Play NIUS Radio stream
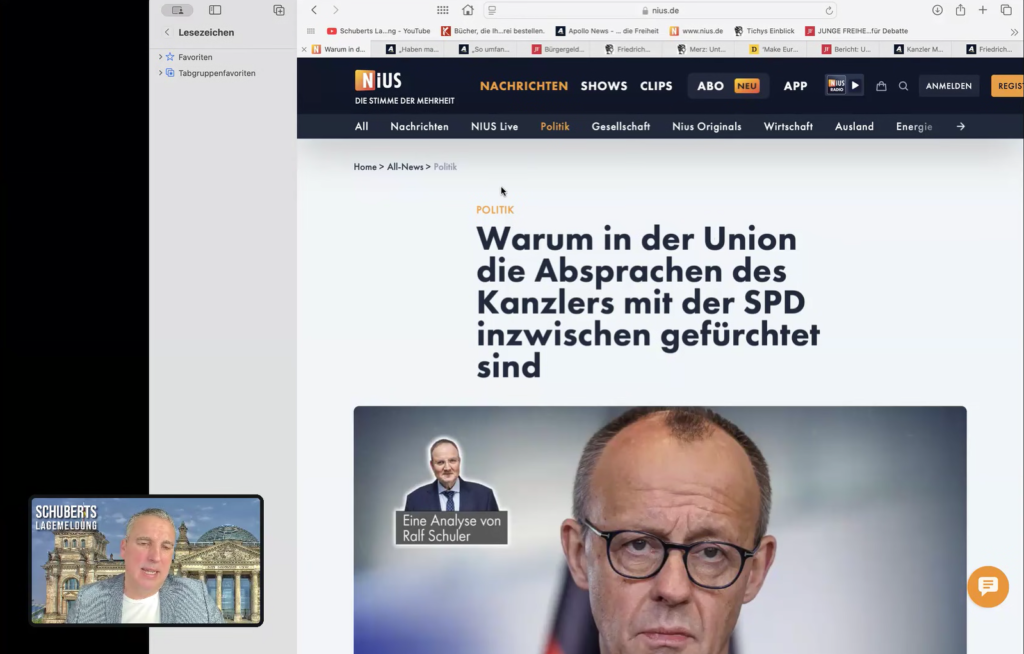The image size is (1024, 654). coord(854,86)
